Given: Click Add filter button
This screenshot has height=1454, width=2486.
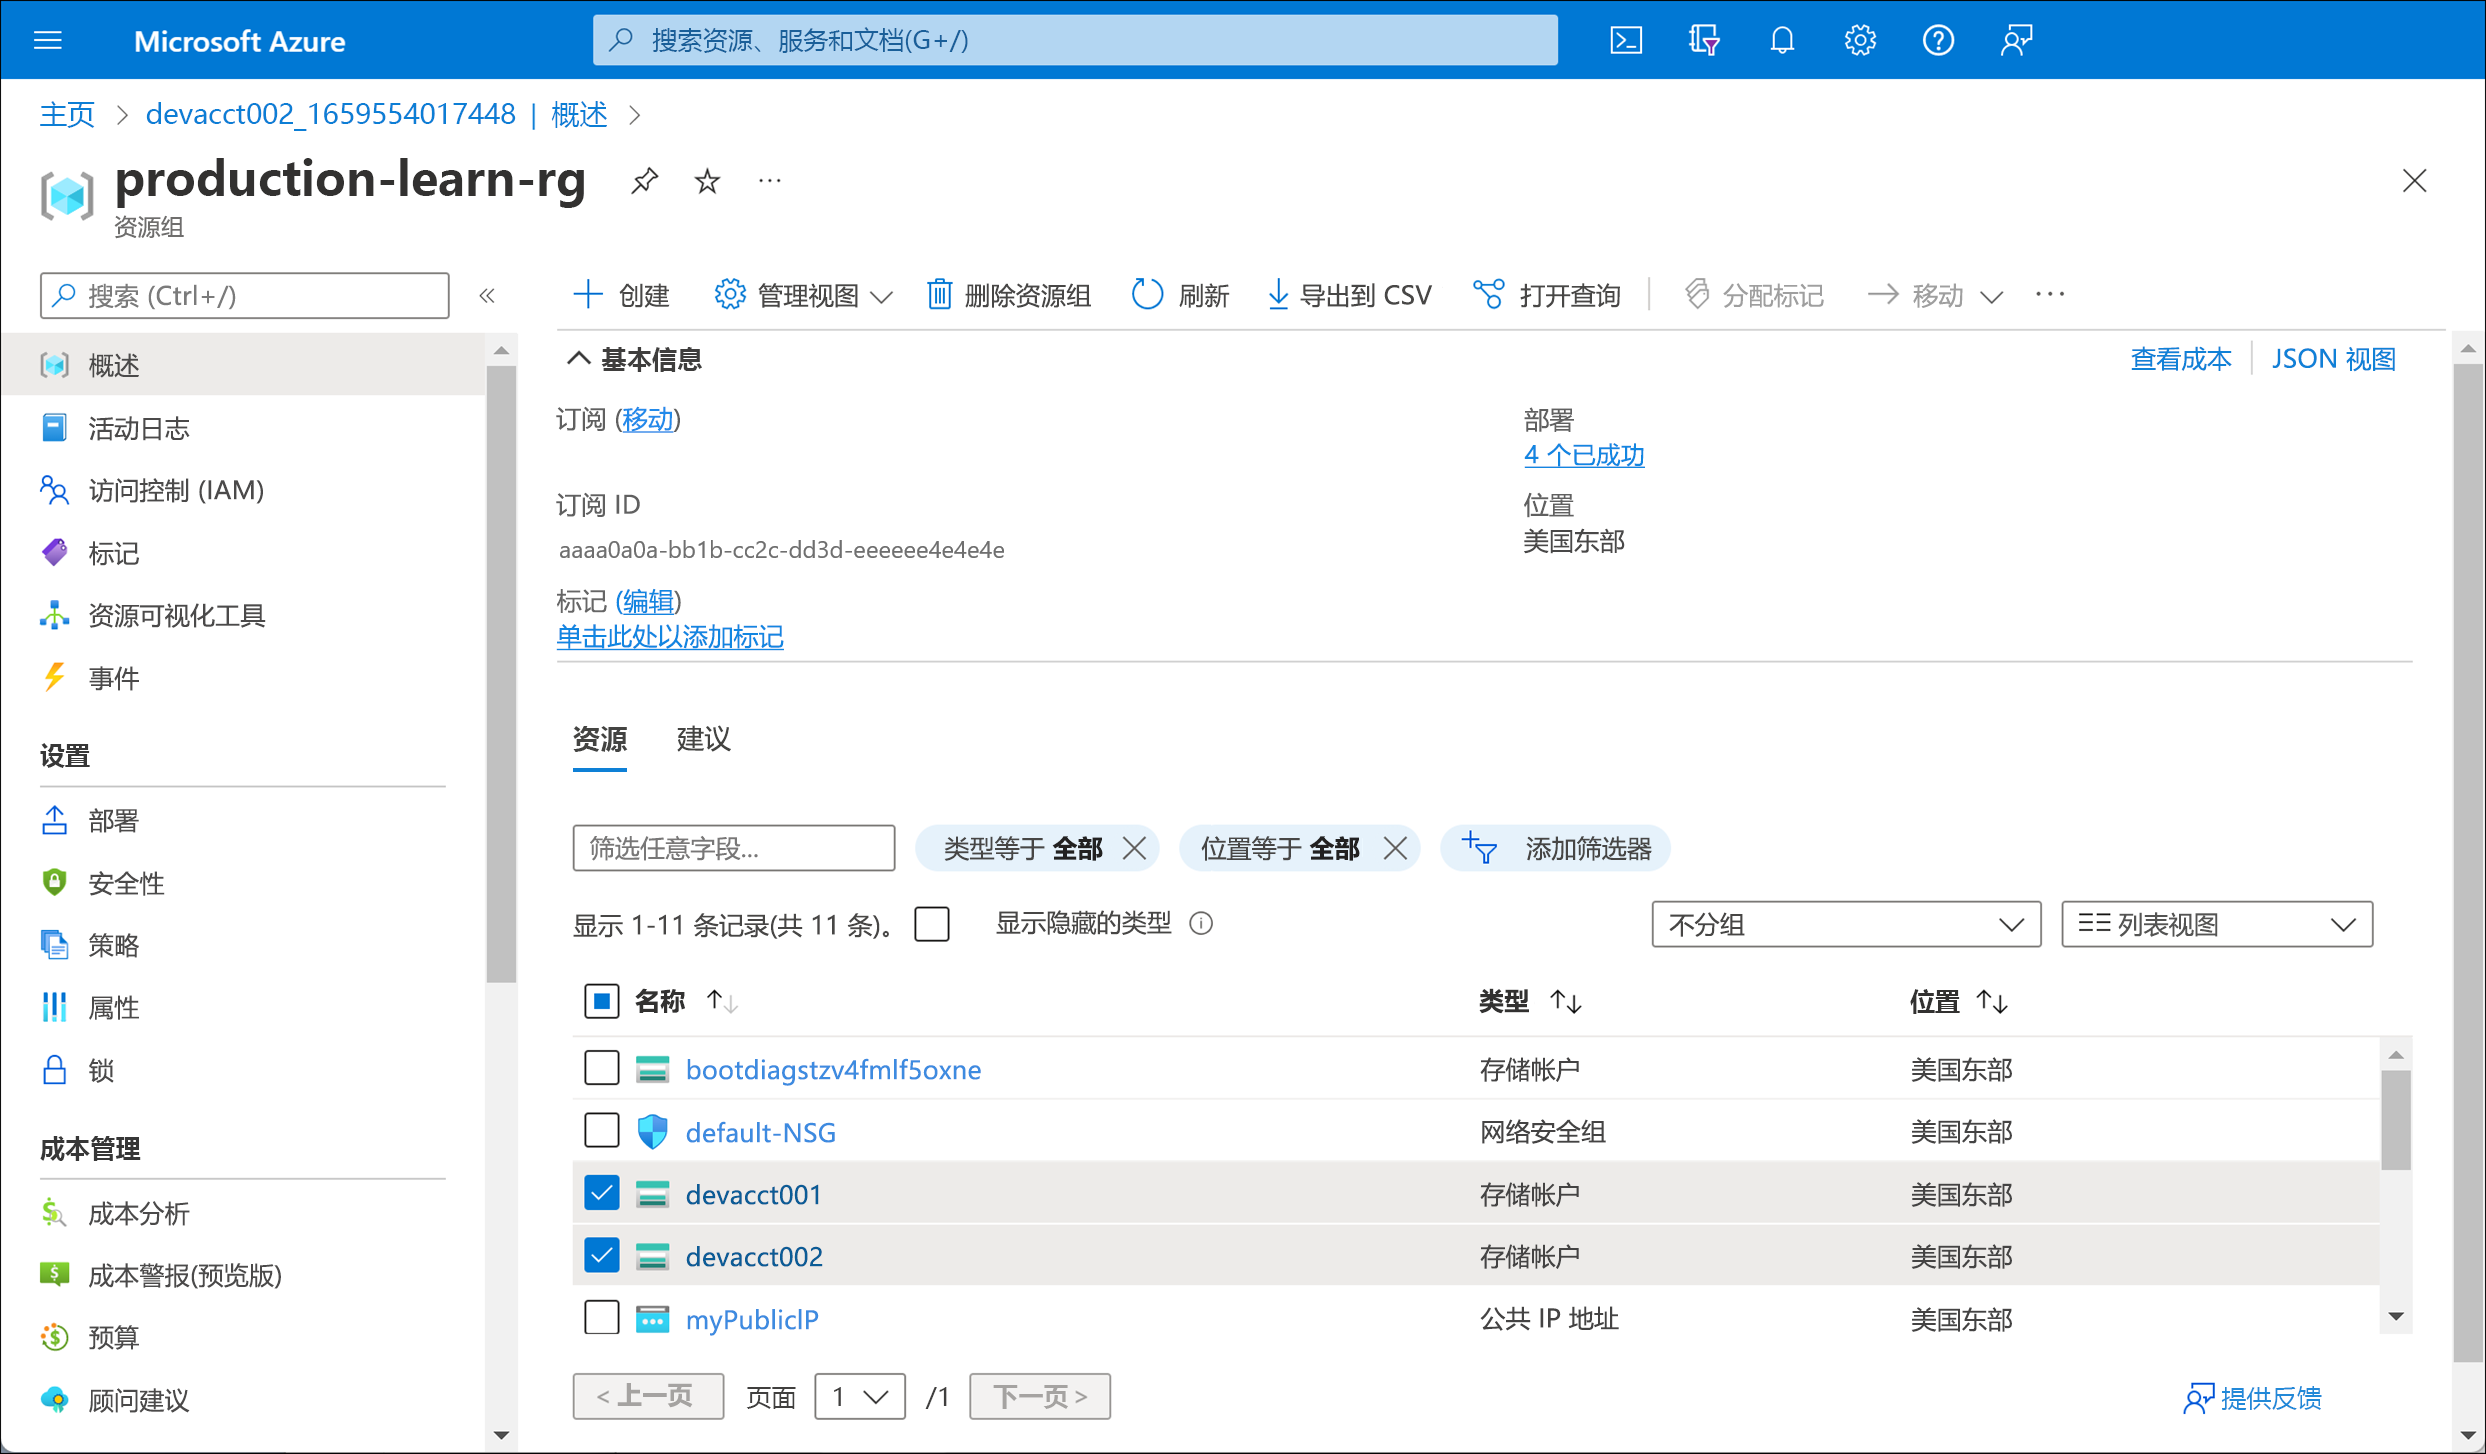Looking at the screenshot, I should [x=1555, y=848].
